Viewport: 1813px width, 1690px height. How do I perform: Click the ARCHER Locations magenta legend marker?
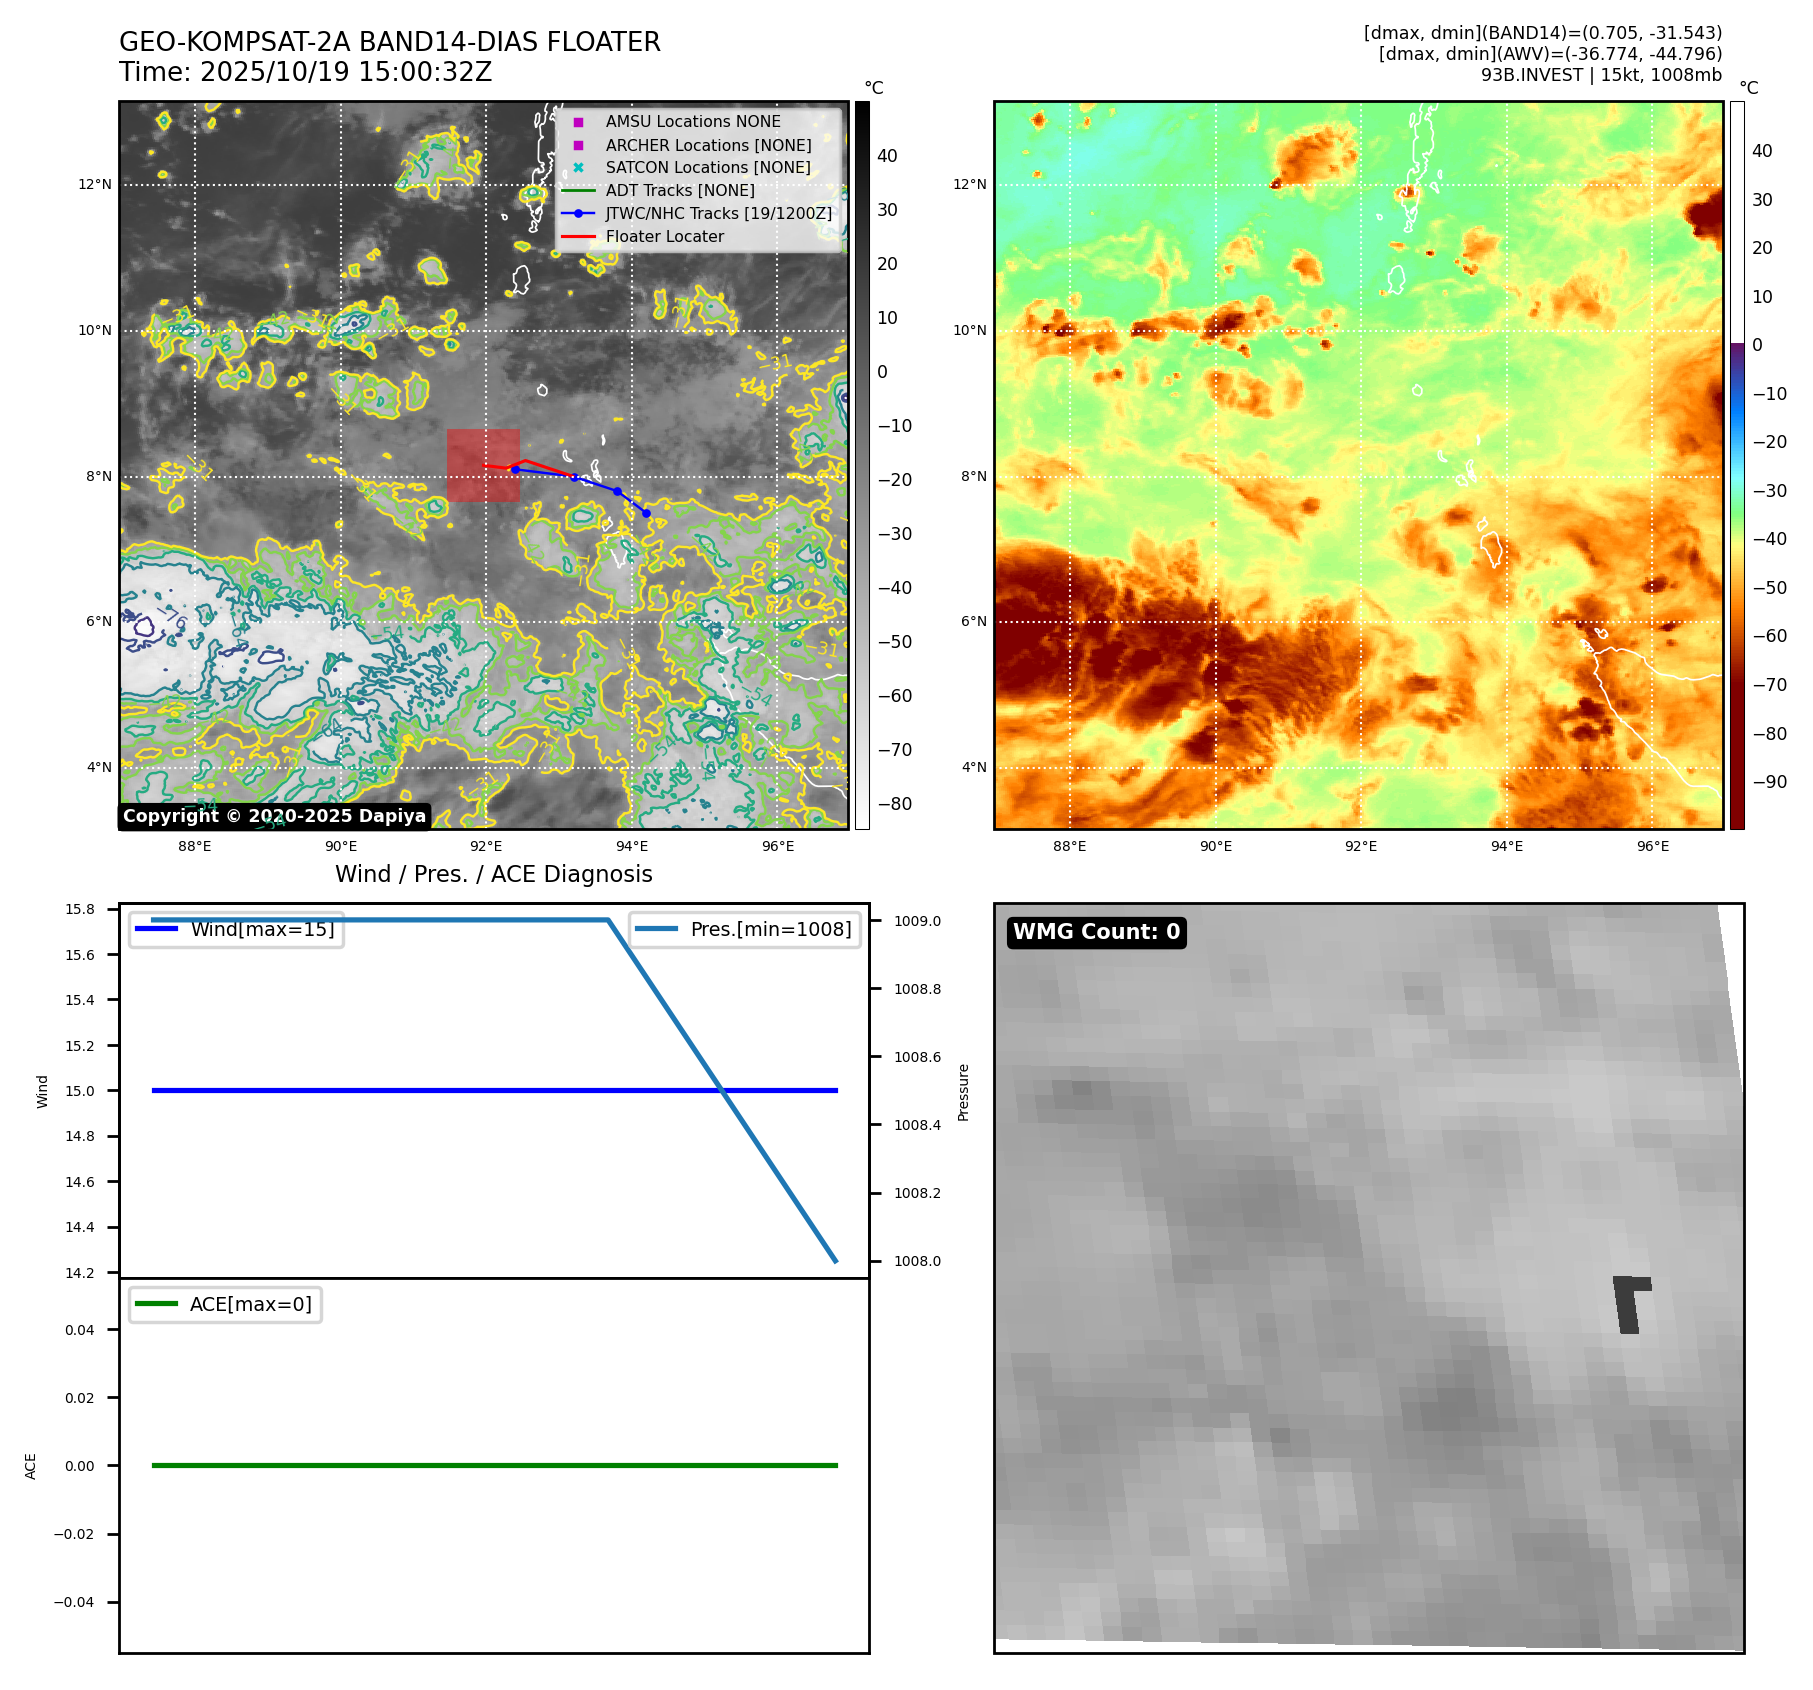(x=578, y=145)
